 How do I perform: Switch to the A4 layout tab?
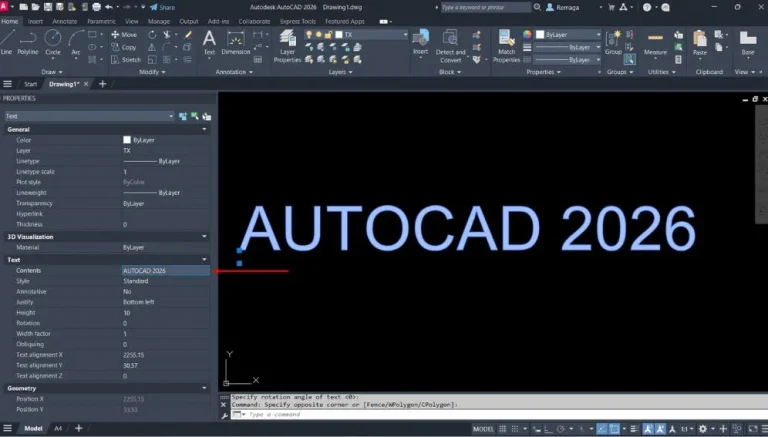click(x=58, y=429)
